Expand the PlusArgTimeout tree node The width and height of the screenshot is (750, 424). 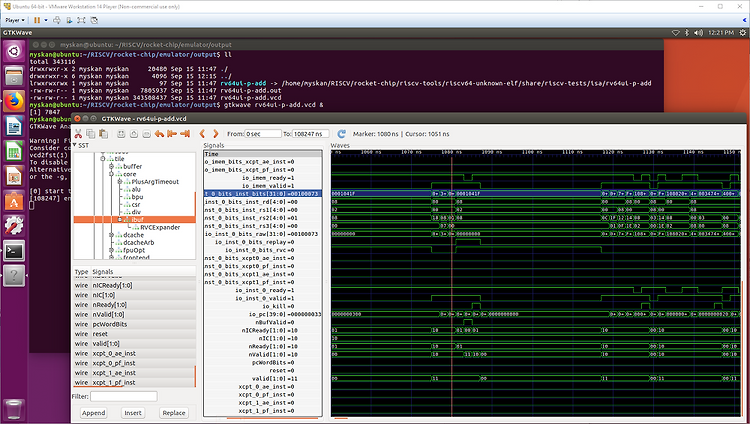120,181
